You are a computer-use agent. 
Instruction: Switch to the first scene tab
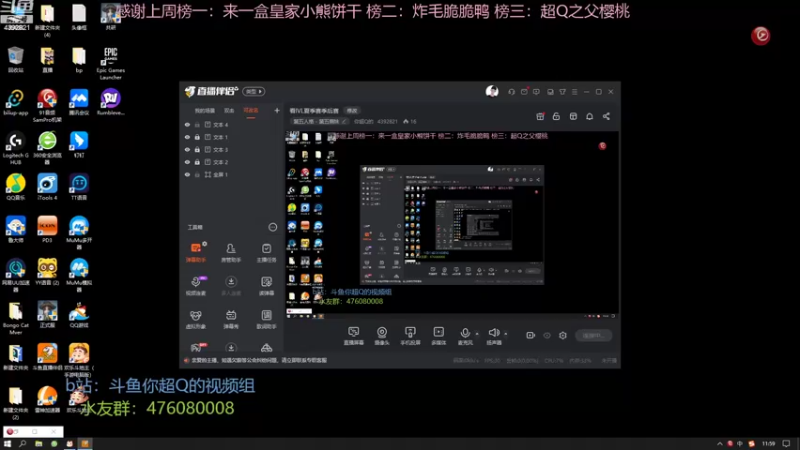click(204, 111)
